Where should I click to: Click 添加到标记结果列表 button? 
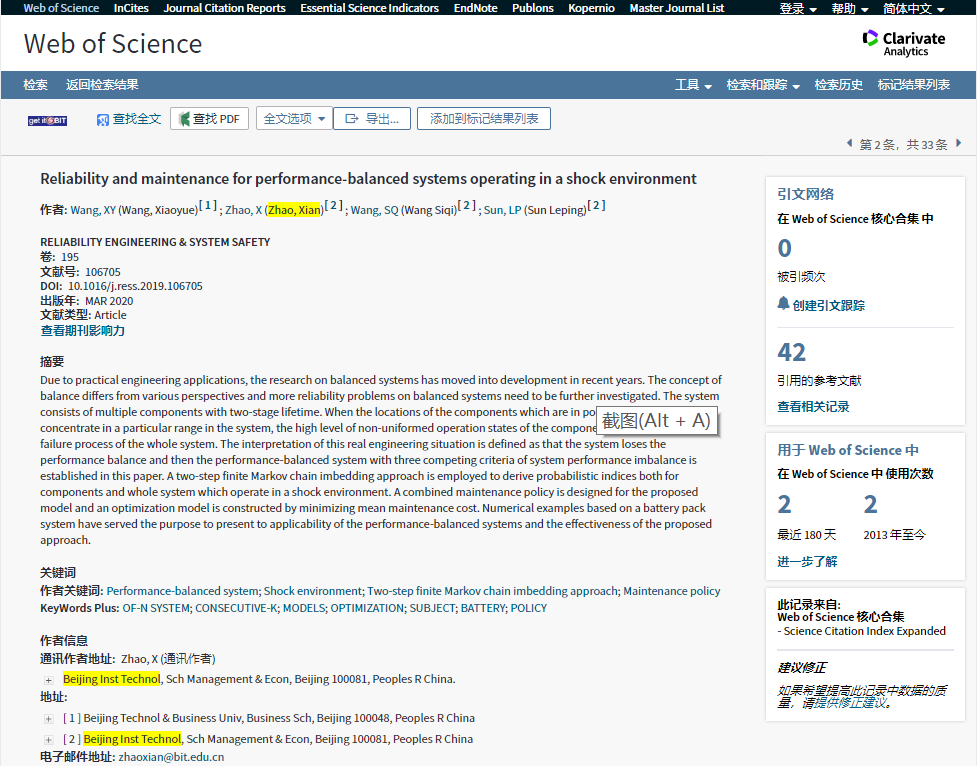484,118
